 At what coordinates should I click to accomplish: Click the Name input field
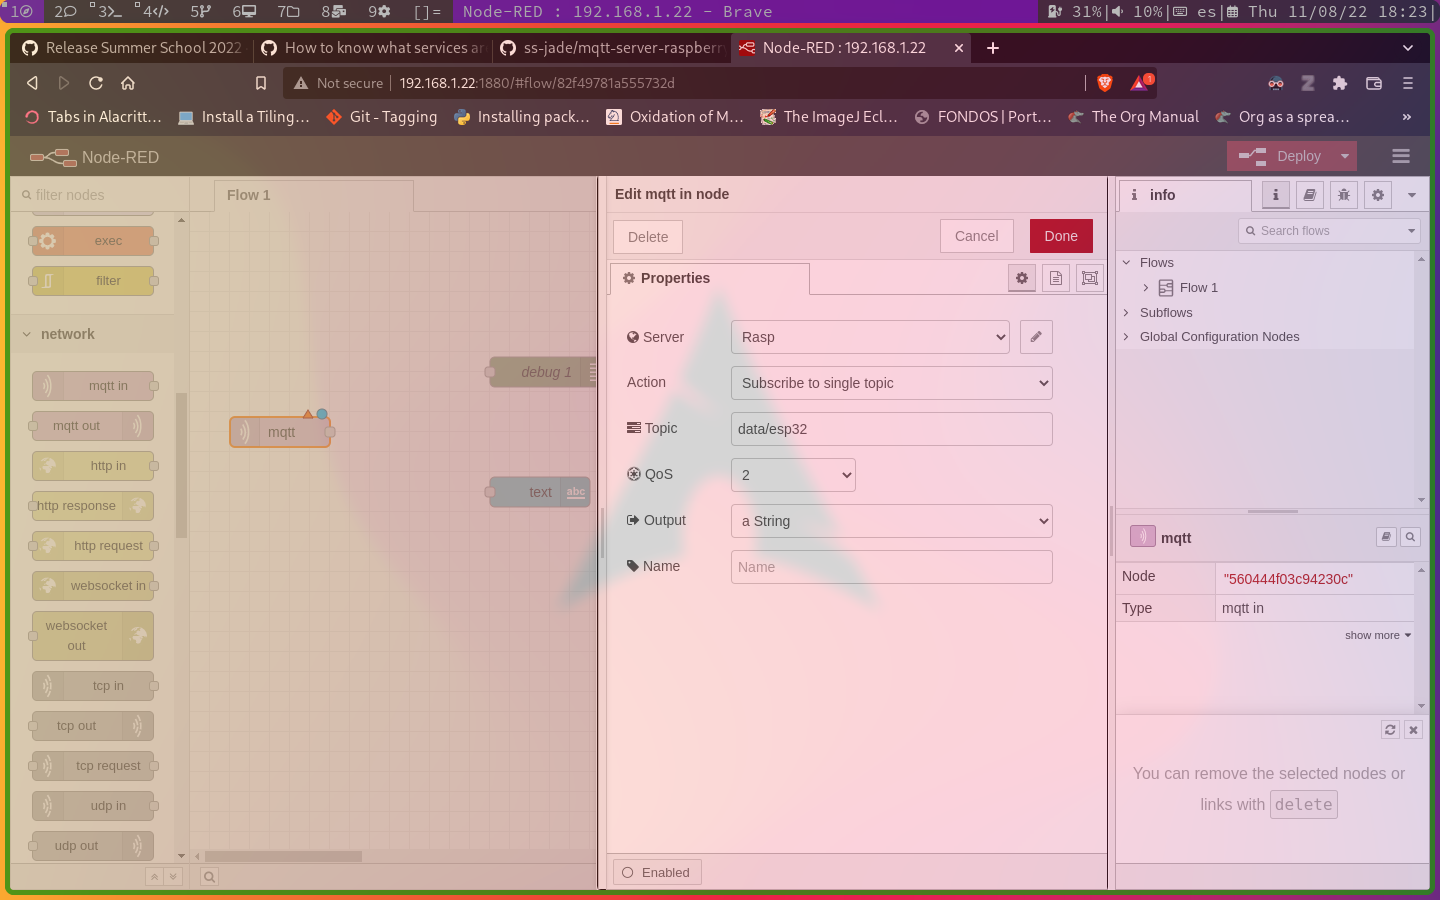(x=892, y=567)
